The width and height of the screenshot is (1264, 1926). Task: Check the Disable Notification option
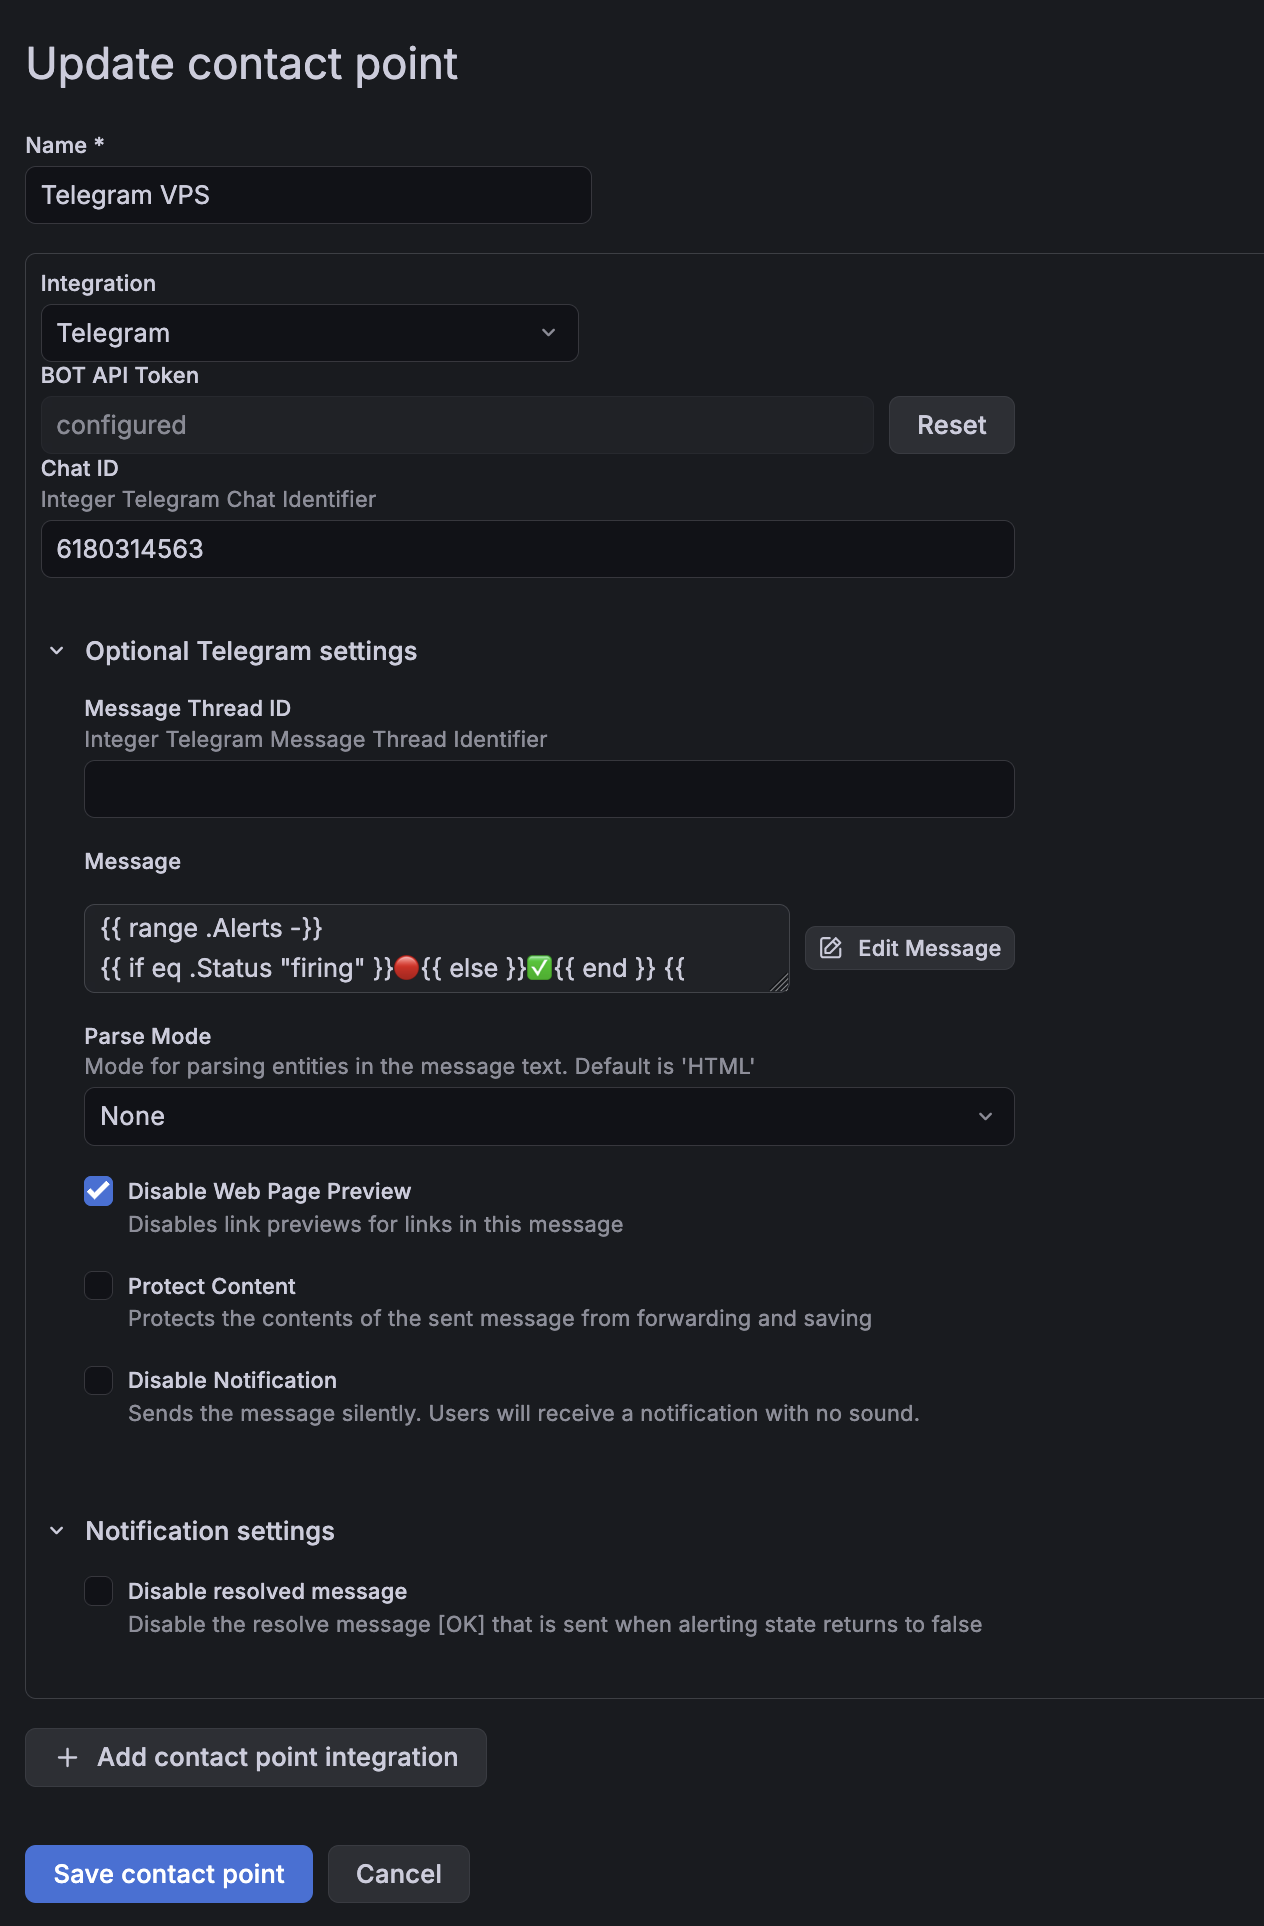coord(99,1380)
